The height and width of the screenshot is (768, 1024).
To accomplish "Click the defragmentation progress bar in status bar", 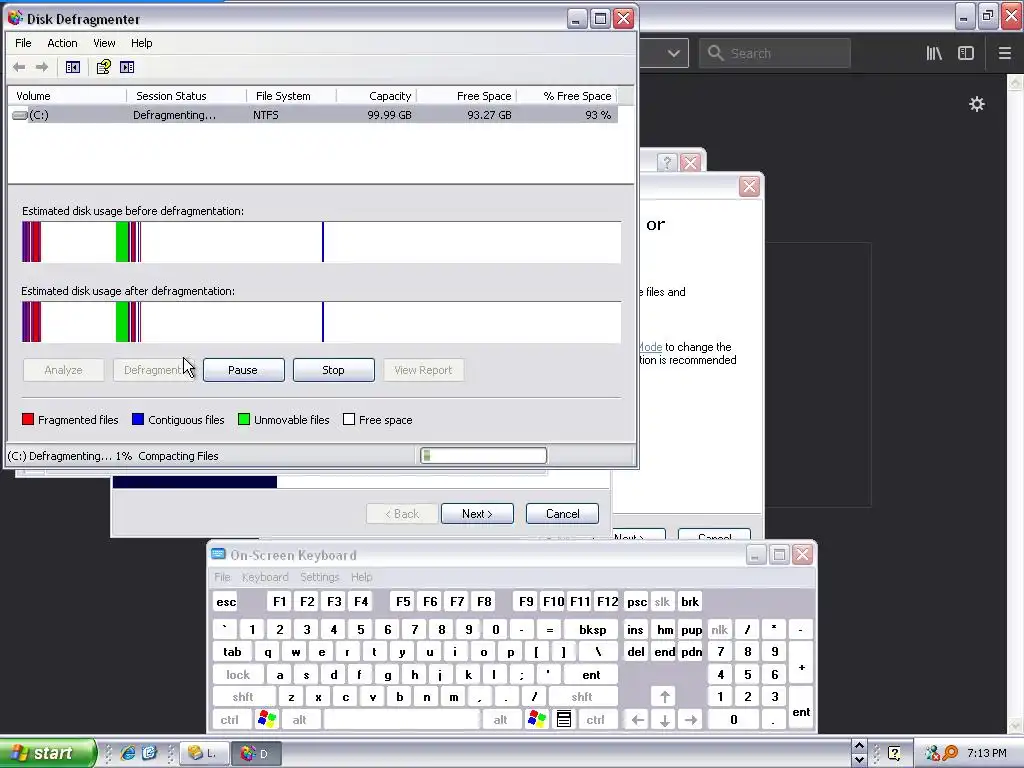I will [x=483, y=455].
